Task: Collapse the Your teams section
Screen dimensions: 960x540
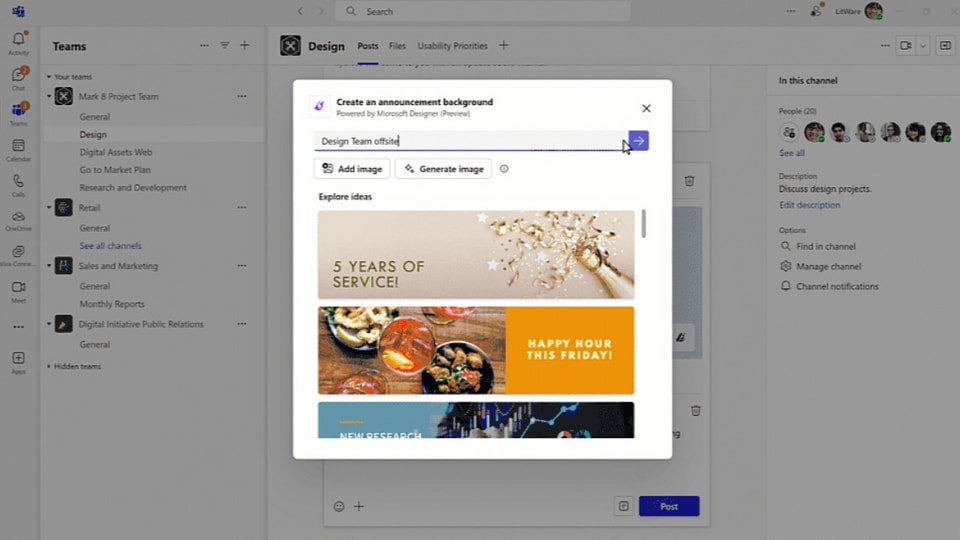Action: pos(49,77)
